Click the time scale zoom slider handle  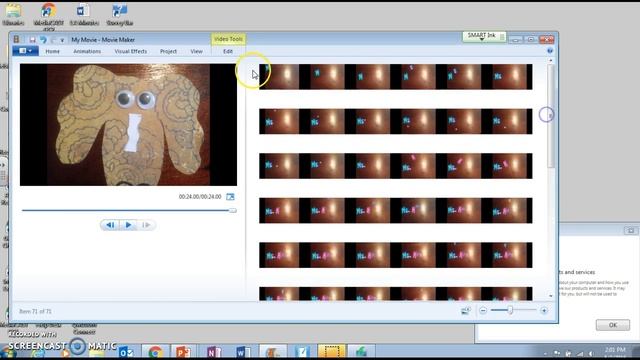(x=510, y=311)
